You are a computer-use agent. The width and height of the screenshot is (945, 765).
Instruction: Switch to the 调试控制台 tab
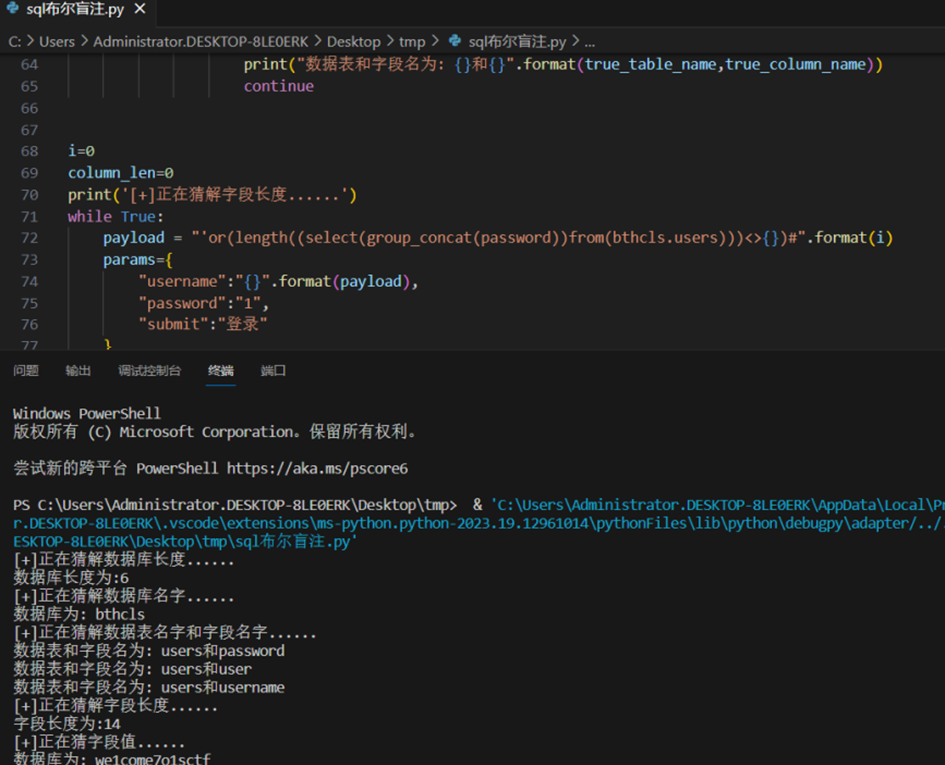[x=149, y=370]
